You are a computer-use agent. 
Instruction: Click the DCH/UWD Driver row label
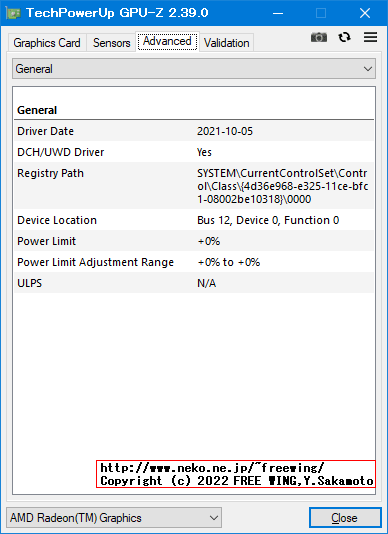tap(61, 152)
